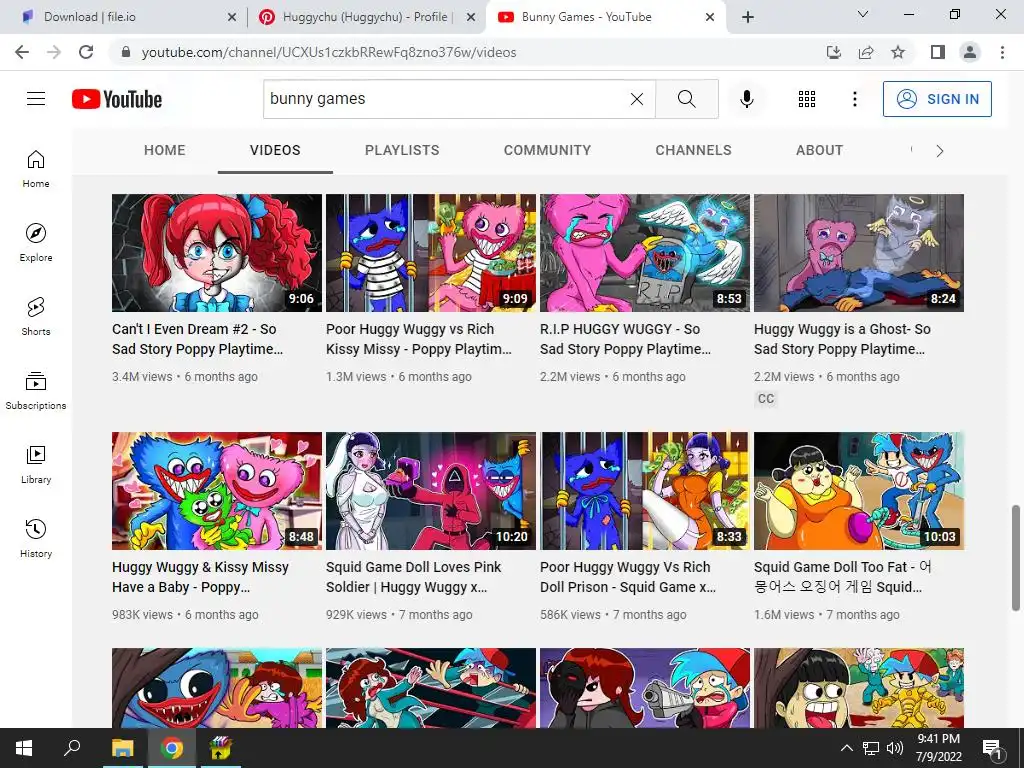Open Huggy Wuggy is a Ghost title
This screenshot has width=1024, height=768.
842,339
